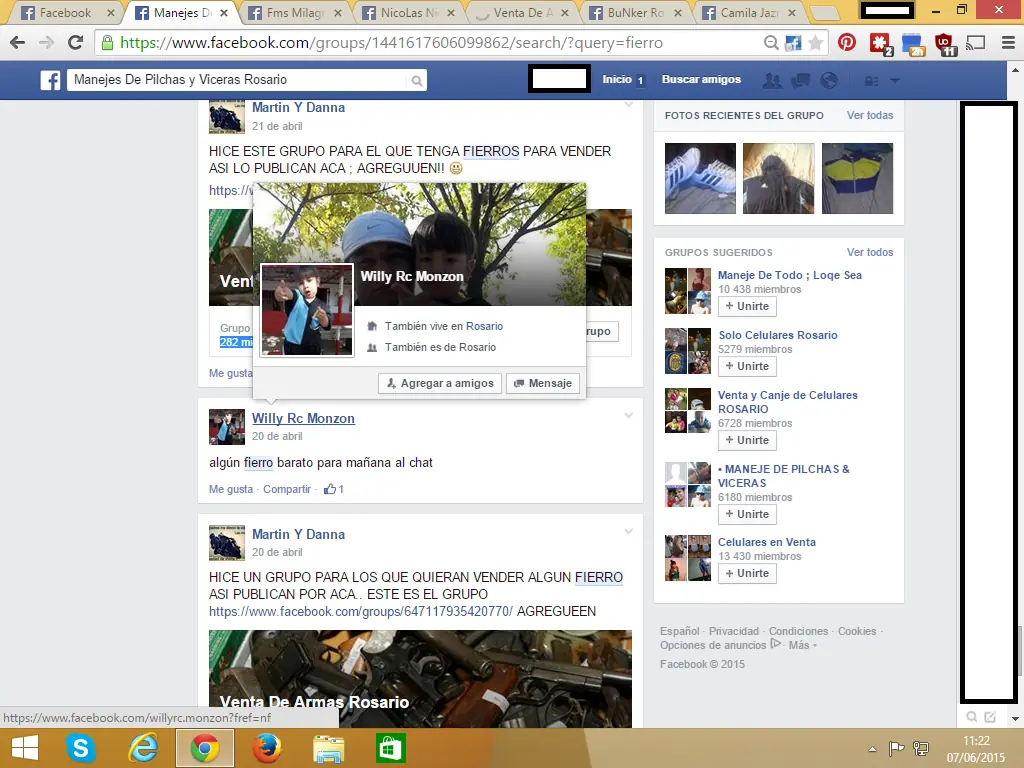Click Ver todas for group photos
The image size is (1024, 768).
869,115
